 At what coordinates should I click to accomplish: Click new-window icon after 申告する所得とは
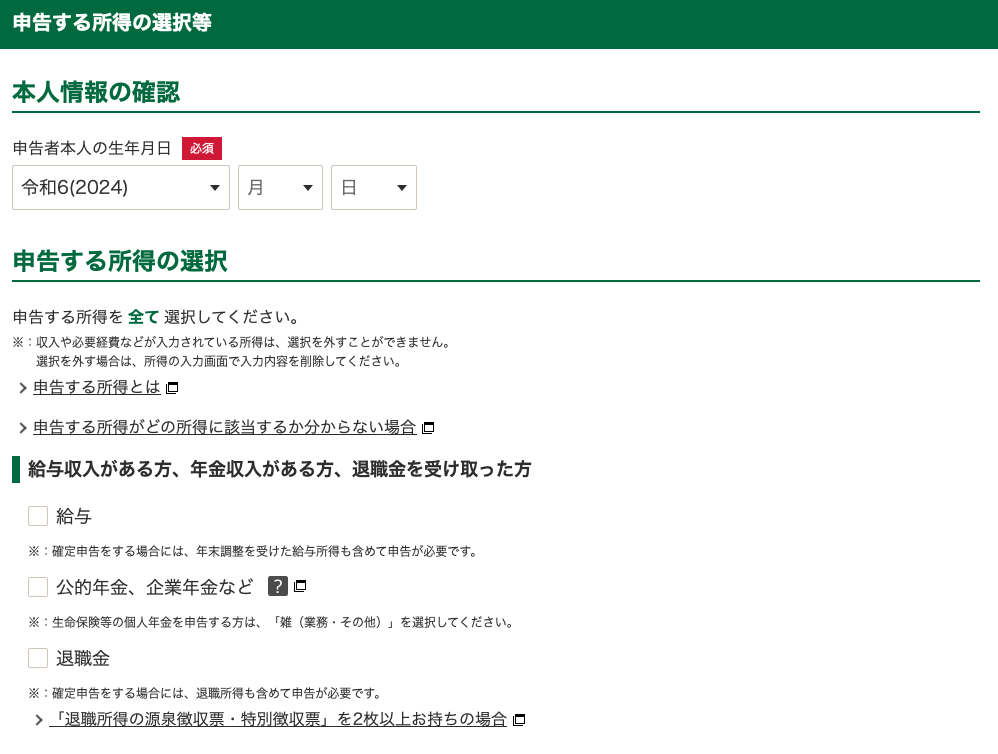coord(172,387)
